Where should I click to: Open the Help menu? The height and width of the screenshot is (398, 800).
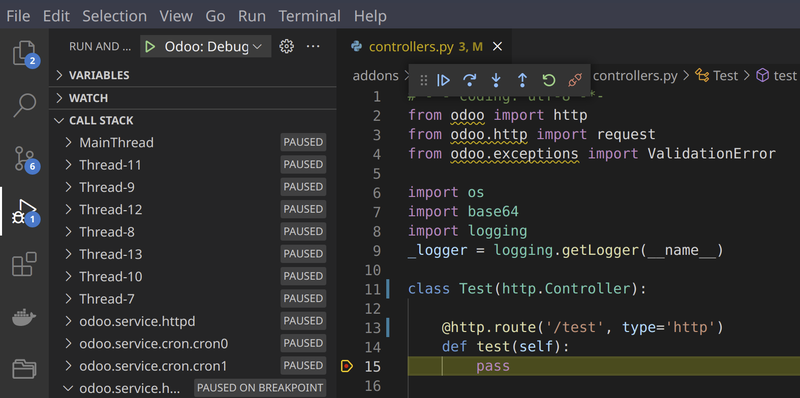(x=370, y=16)
